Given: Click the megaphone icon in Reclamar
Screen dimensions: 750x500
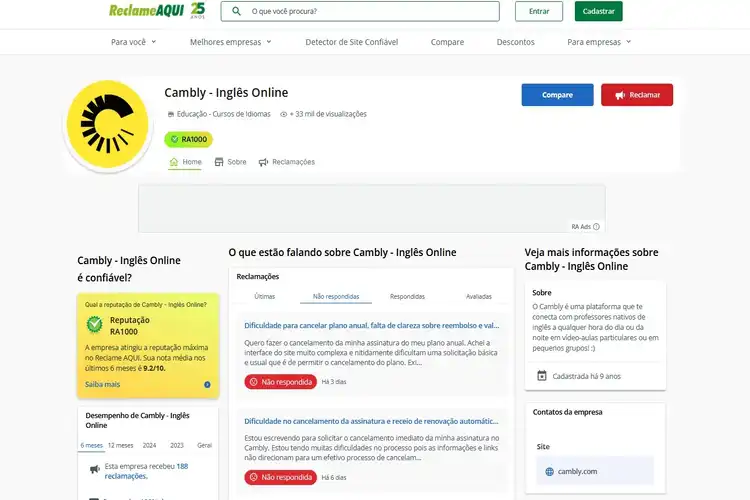Looking at the screenshot, I should [620, 95].
